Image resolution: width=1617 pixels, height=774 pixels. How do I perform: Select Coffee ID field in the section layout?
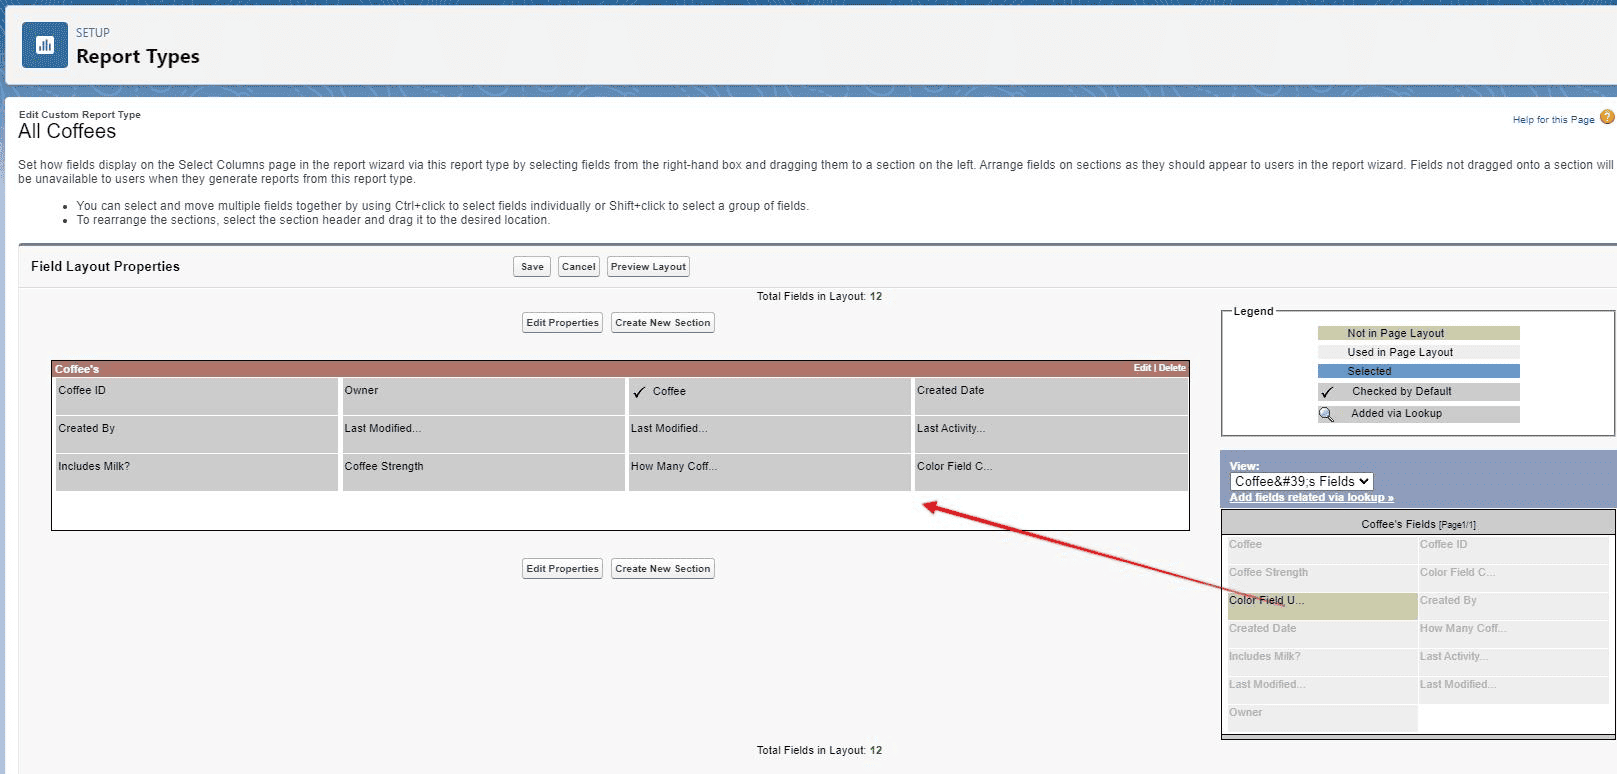[x=196, y=396]
